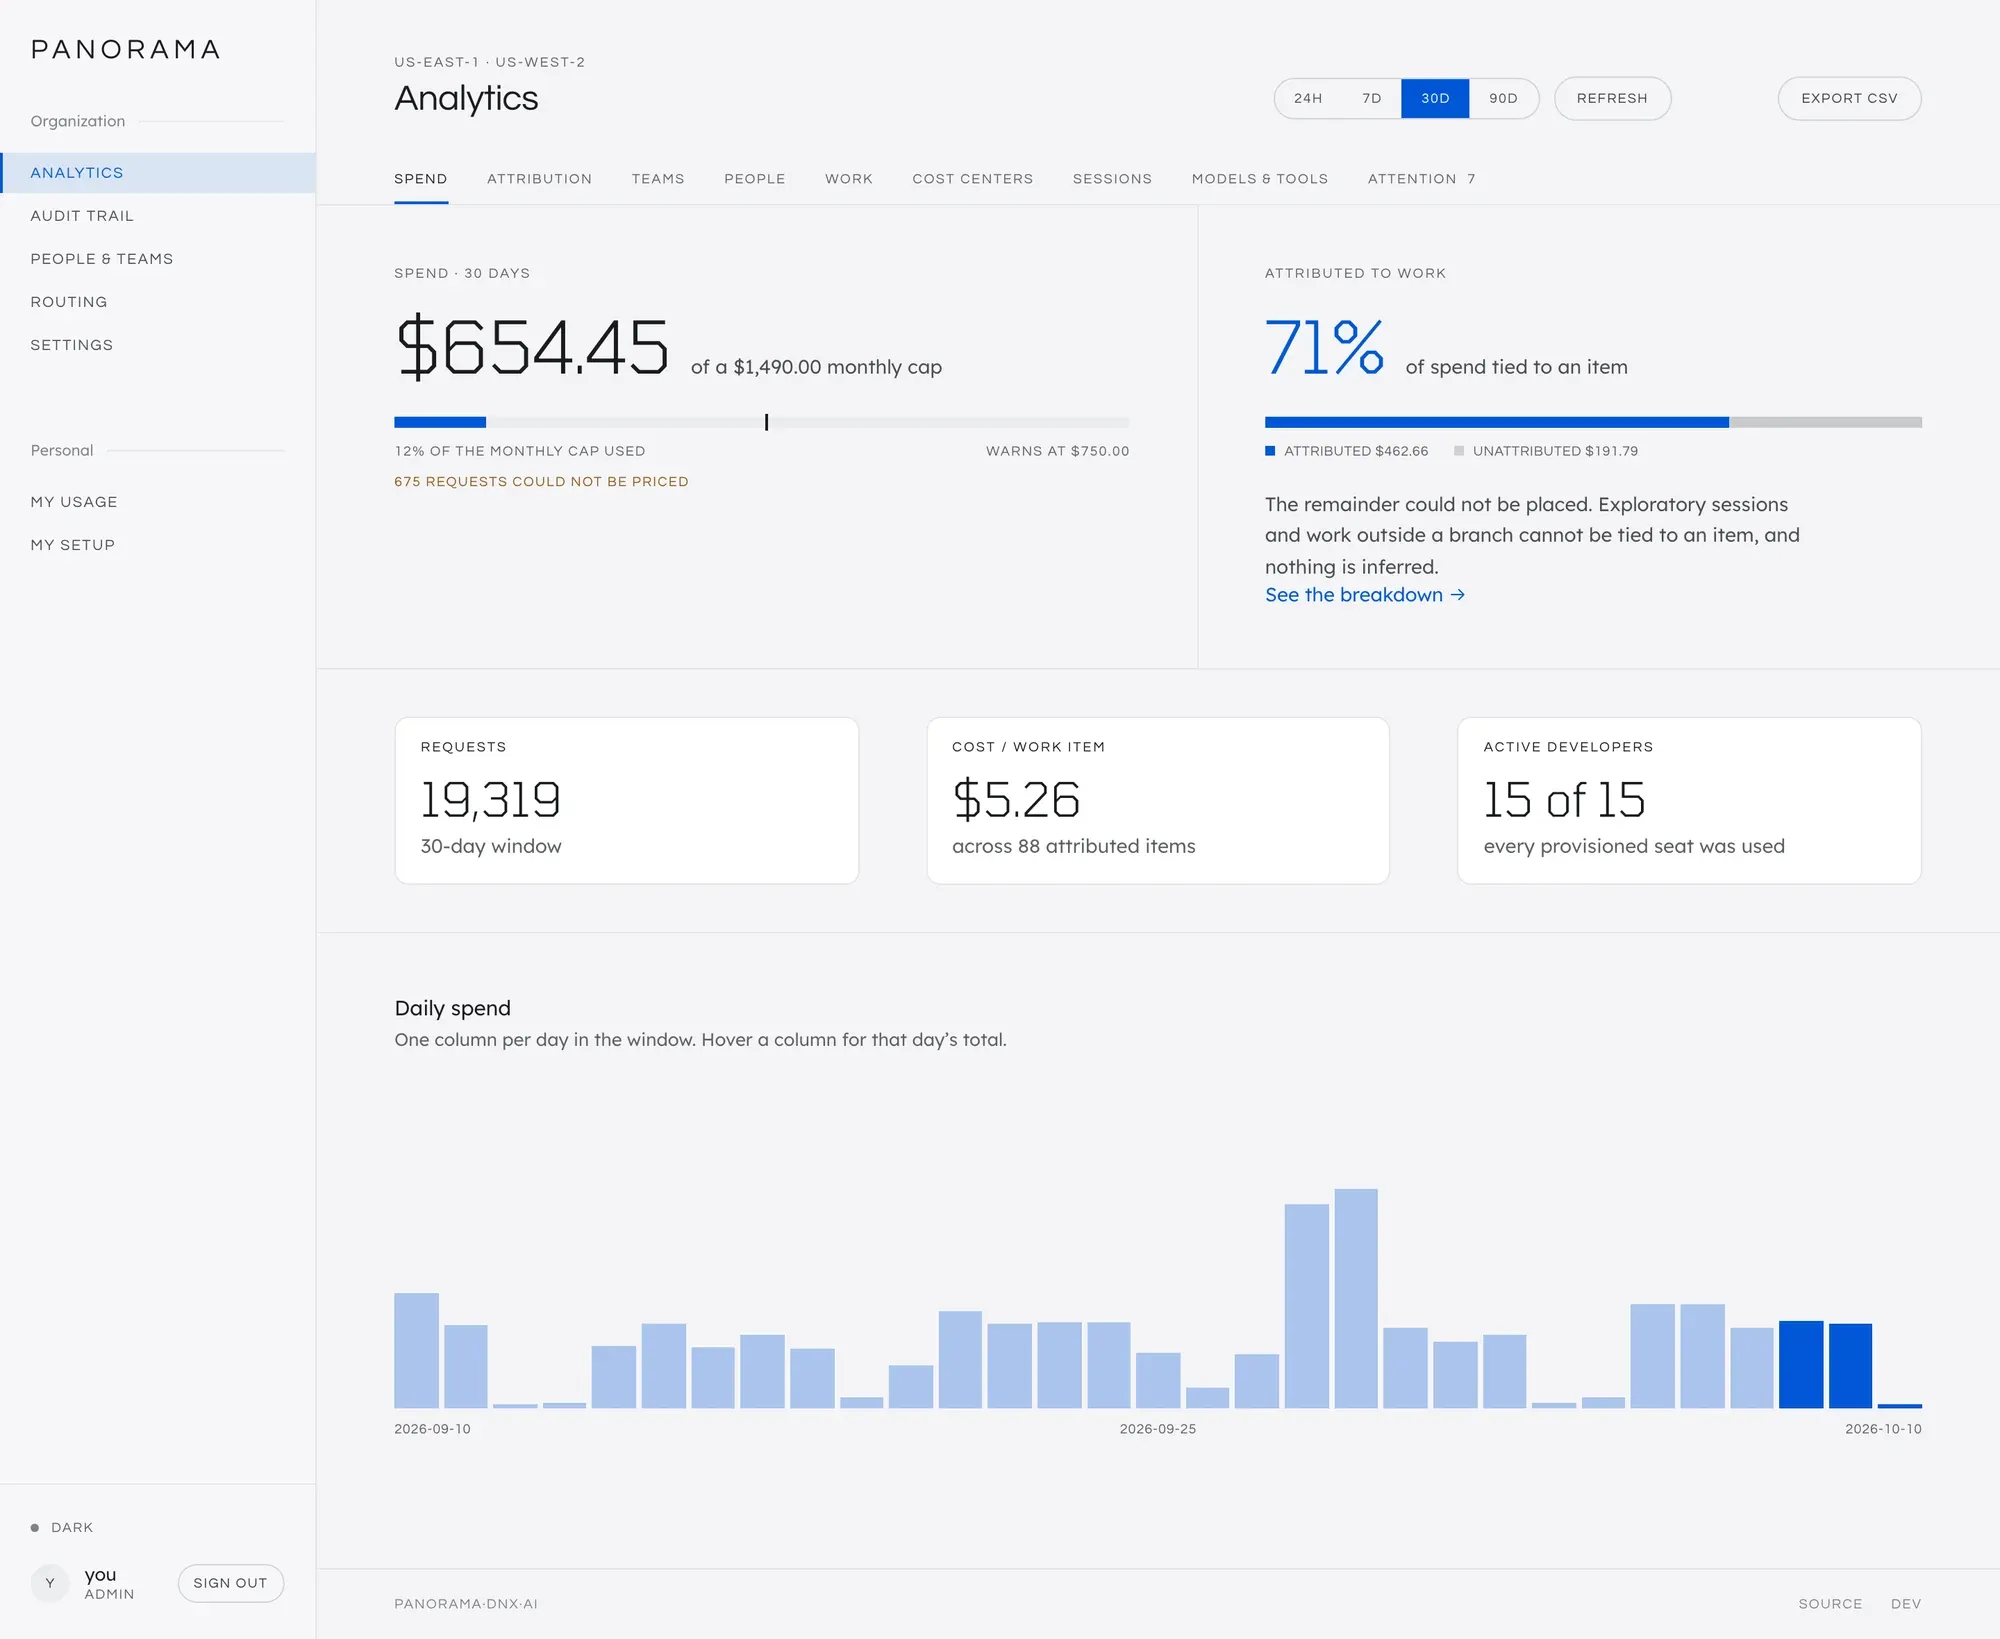Click the Y user avatar
Screen dimensions: 2000x1639
tap(50, 1583)
